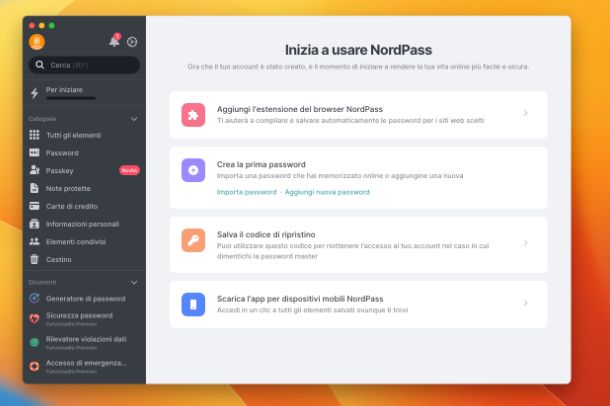Click the Tutti gli elementi grid icon
Viewport: 610px width, 406px height.
click(34, 135)
